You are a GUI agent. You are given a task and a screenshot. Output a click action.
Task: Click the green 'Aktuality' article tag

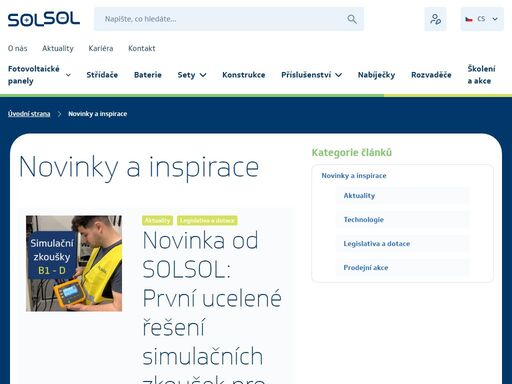(x=157, y=220)
